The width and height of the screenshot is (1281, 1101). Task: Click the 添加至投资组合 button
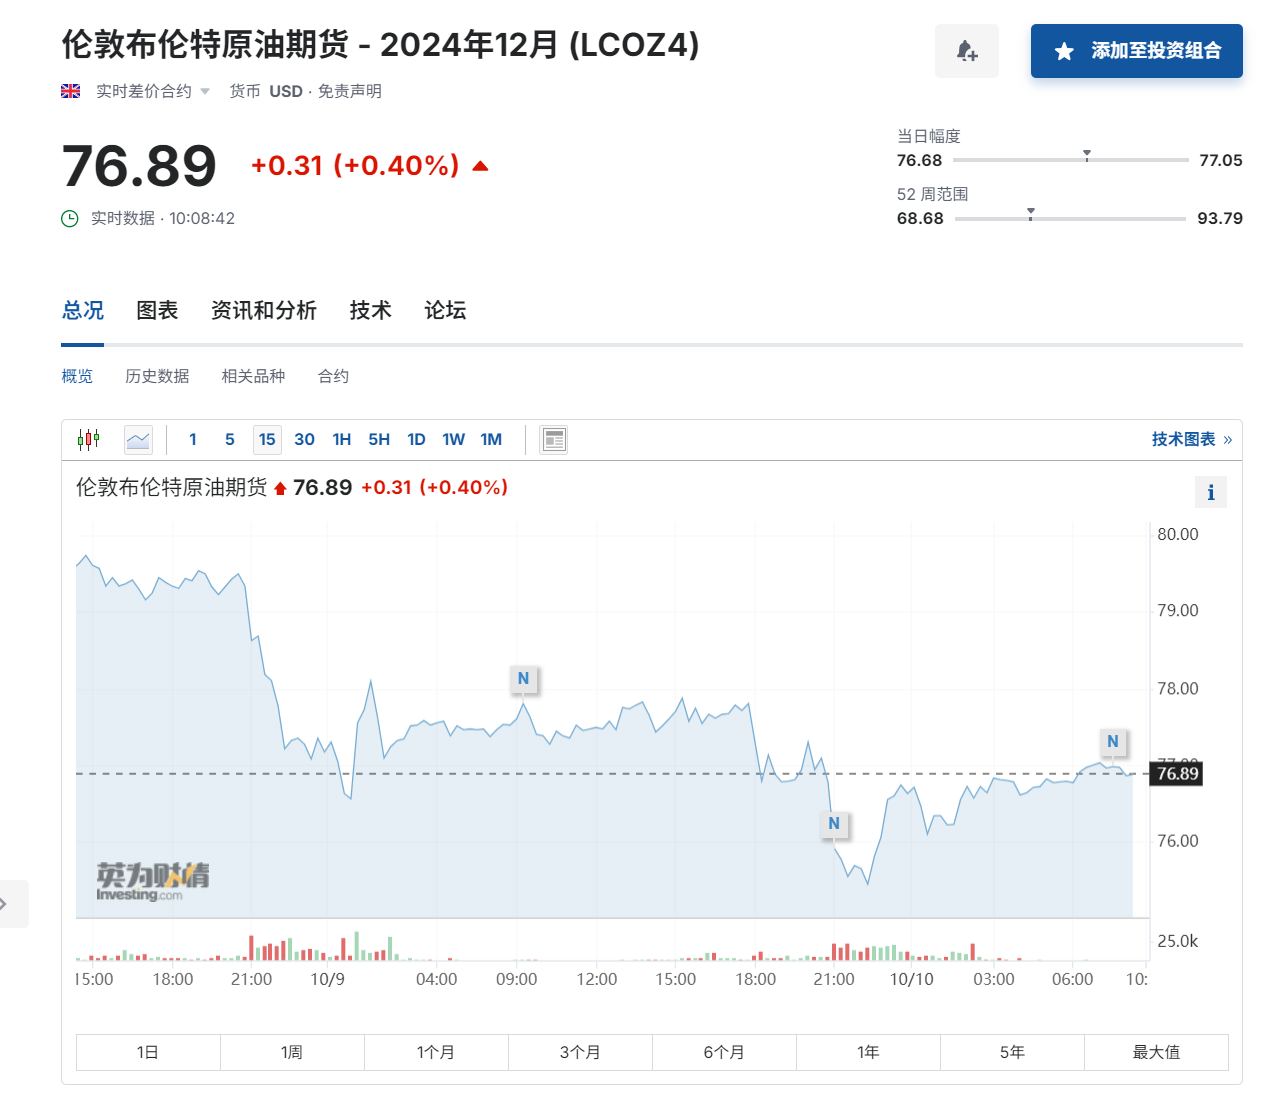tap(1136, 50)
